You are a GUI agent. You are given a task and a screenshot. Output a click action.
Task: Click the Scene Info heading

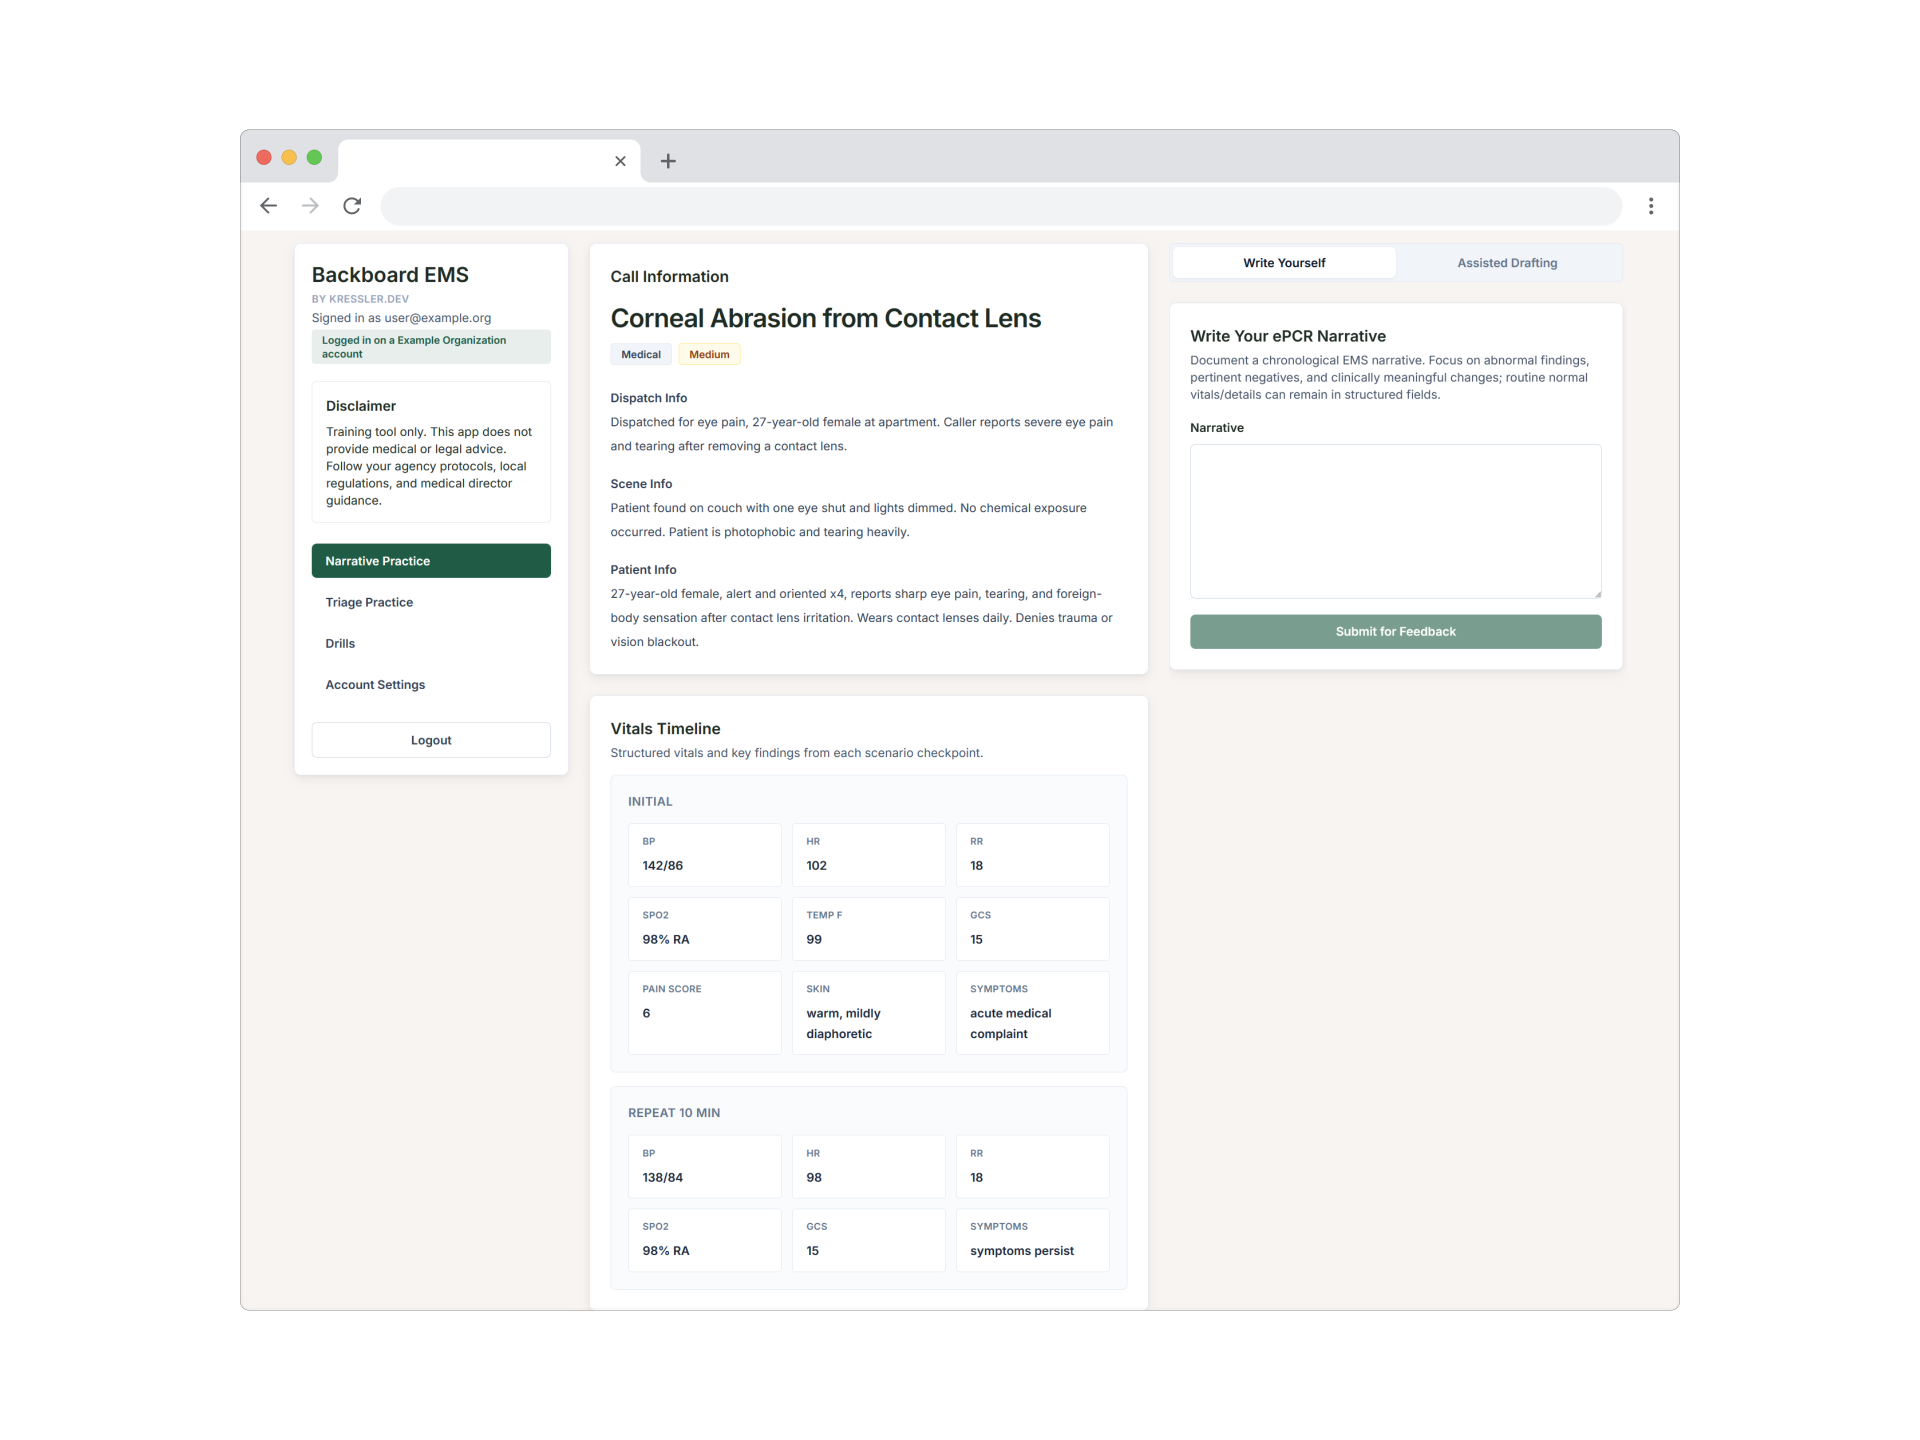click(x=641, y=484)
